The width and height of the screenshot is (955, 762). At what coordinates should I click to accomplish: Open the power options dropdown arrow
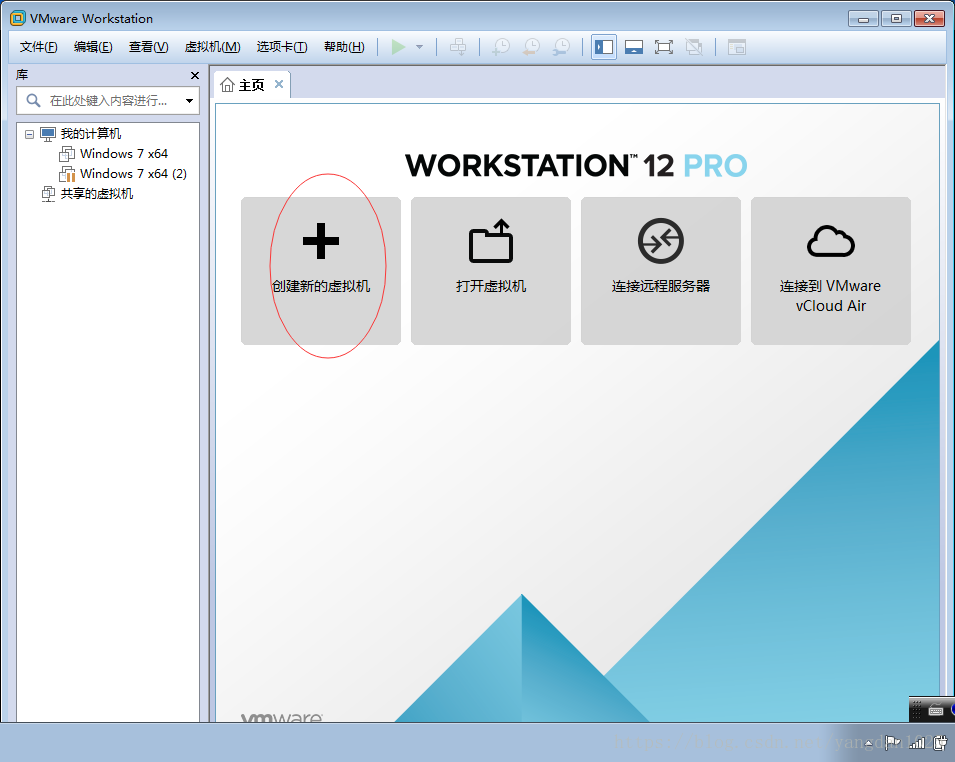[x=420, y=47]
